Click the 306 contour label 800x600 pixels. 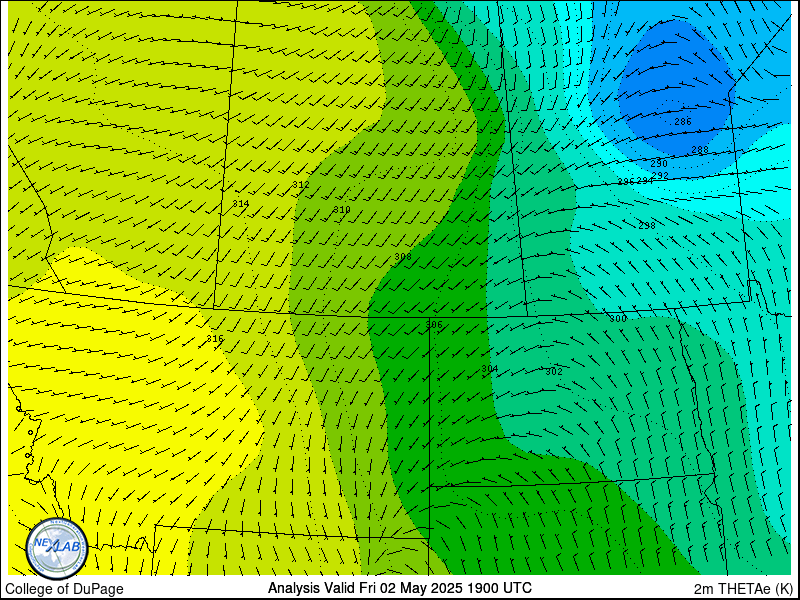[434, 324]
